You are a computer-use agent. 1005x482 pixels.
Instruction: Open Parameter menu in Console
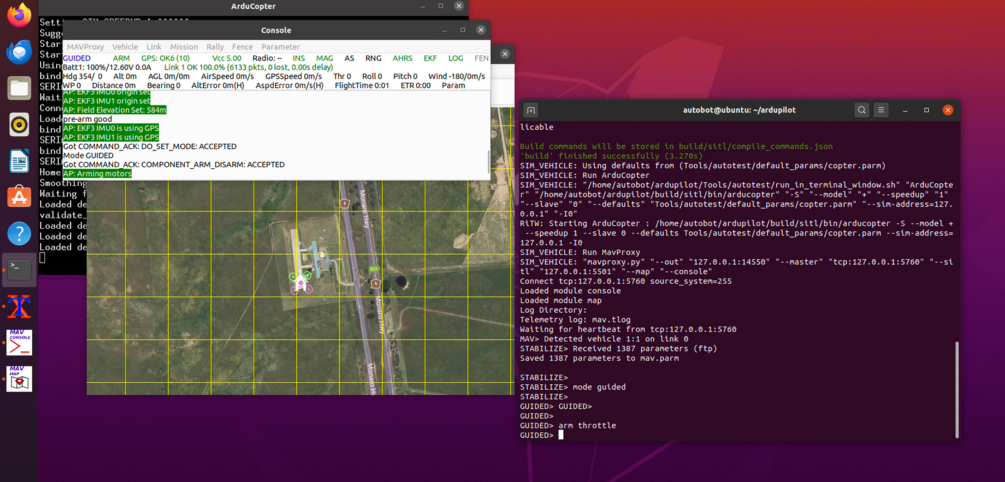(281, 47)
